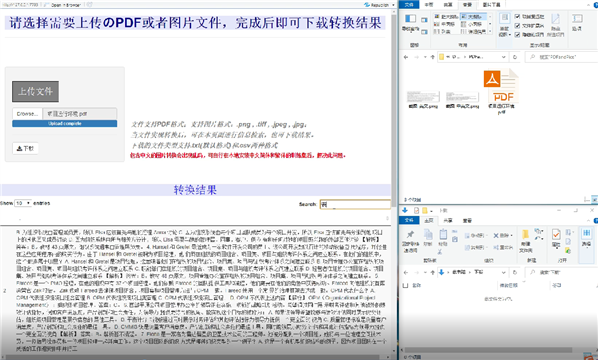This screenshot has width=598, height=360.
Task: Select 查看 tab in lower Explorer window
Action: pos(467,220)
